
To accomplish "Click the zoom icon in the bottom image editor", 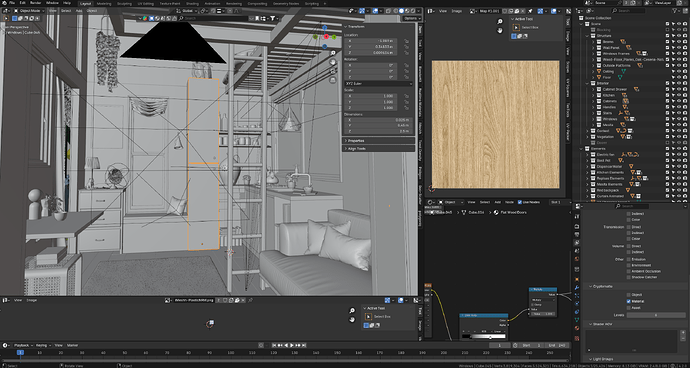I will point(352,311).
